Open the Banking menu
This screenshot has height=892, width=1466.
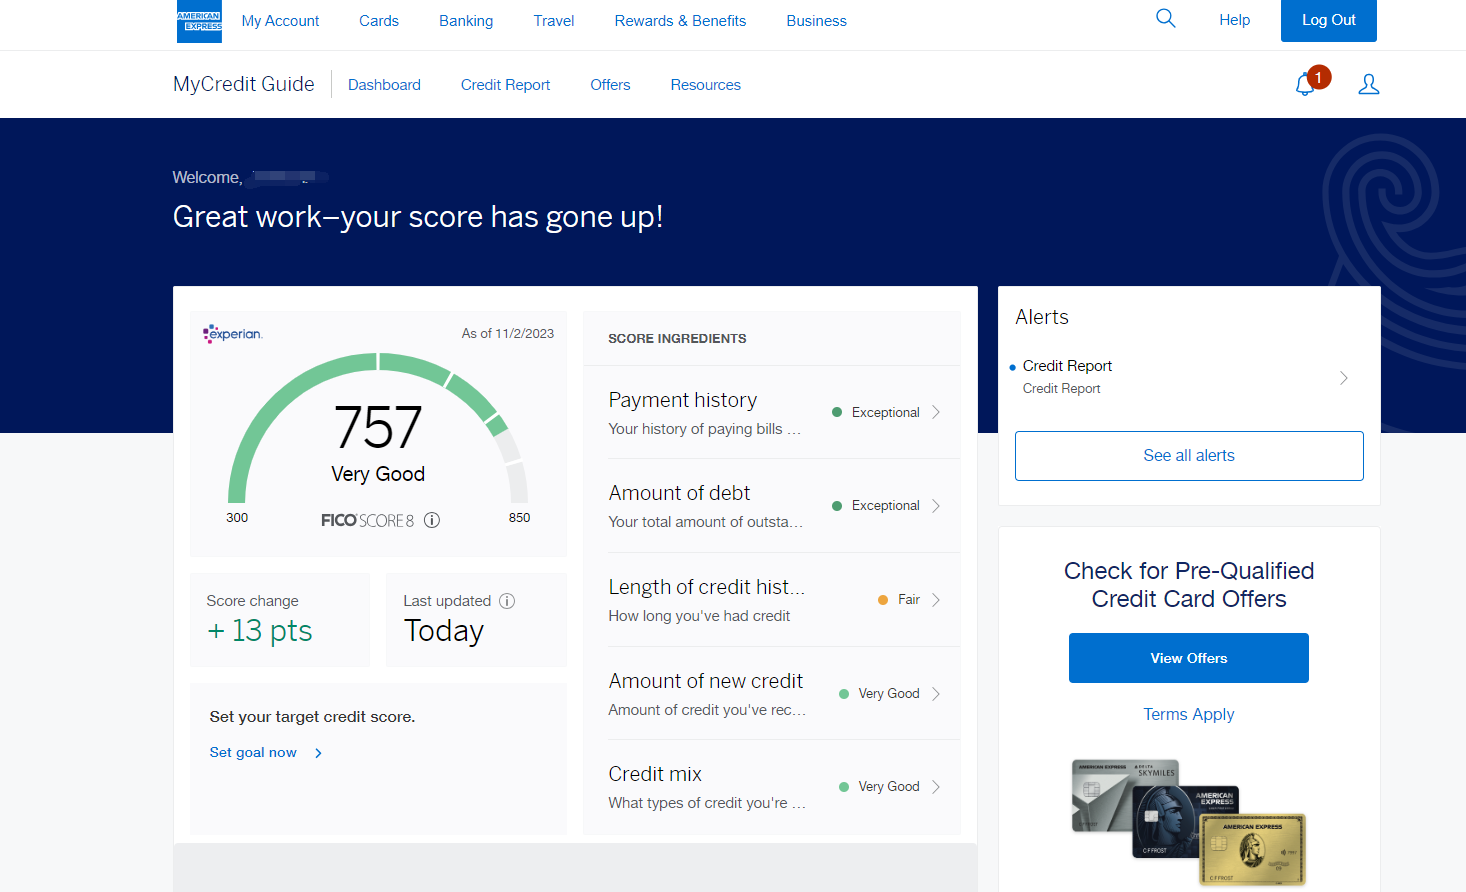coord(466,21)
